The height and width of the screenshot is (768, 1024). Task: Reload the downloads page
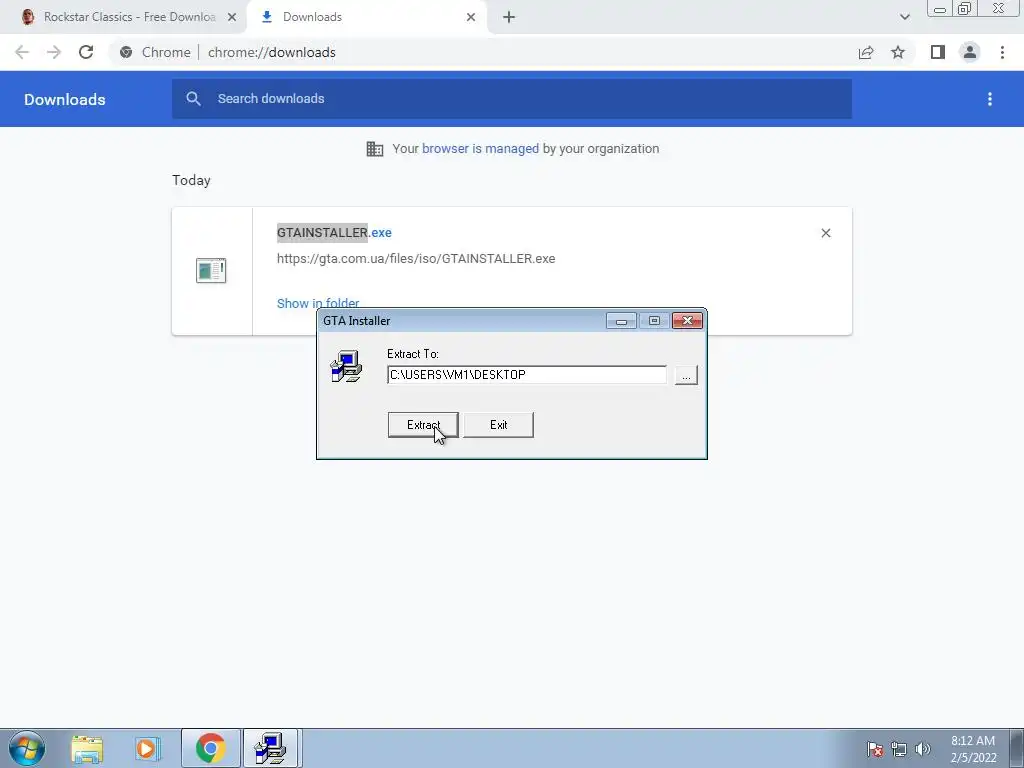coord(86,52)
